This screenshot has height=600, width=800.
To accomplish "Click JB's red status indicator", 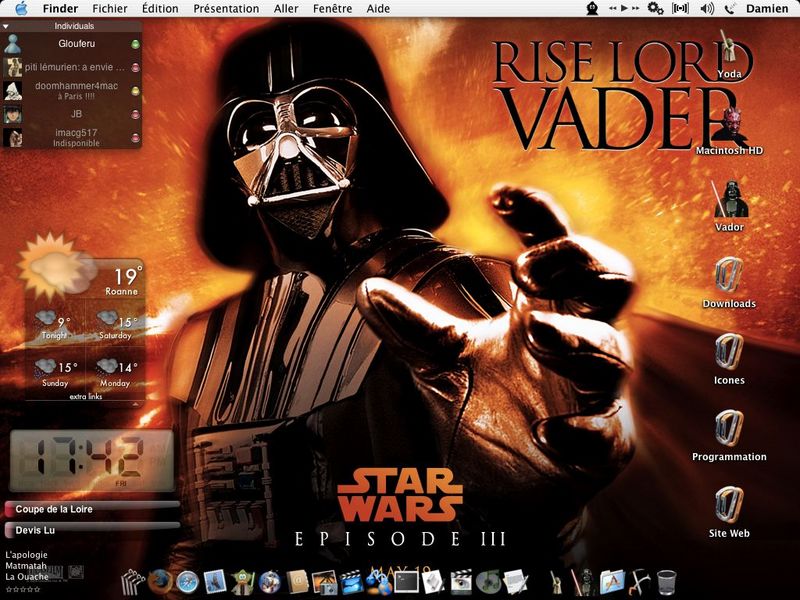I will click(135, 115).
